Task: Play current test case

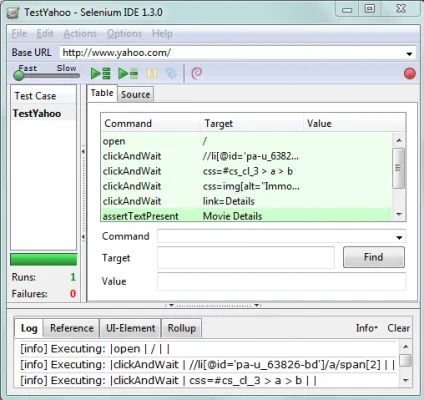Action: click(x=128, y=73)
